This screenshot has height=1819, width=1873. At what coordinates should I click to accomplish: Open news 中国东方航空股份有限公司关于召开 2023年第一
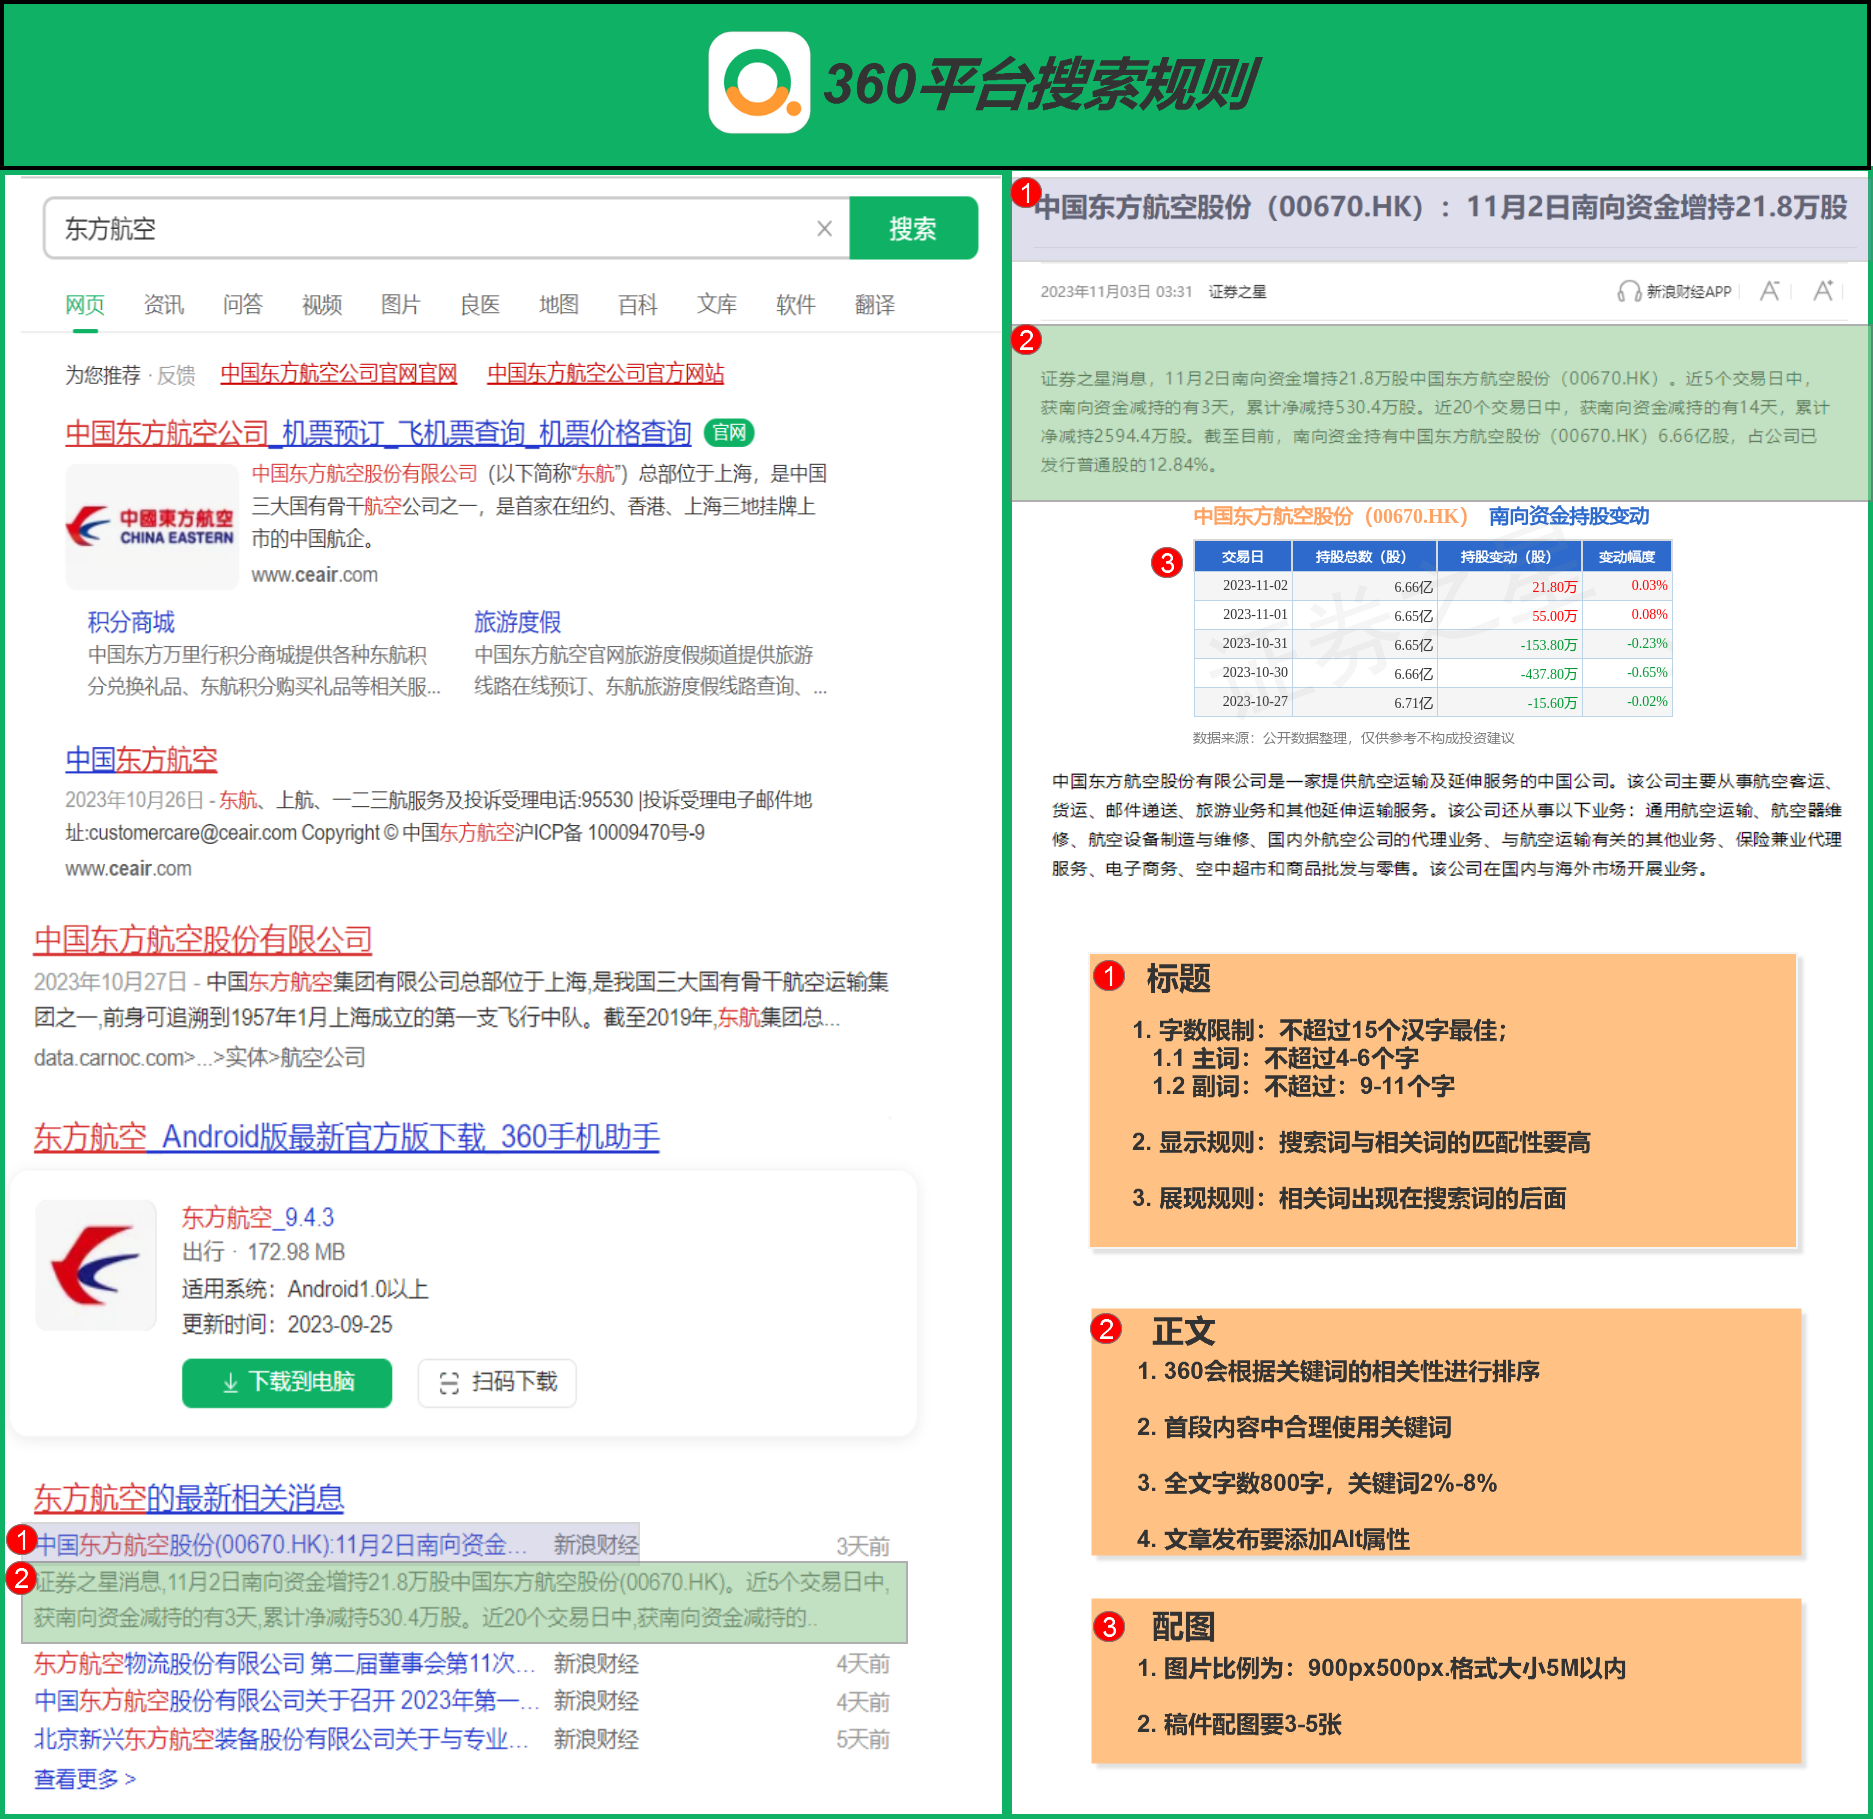click(287, 1701)
